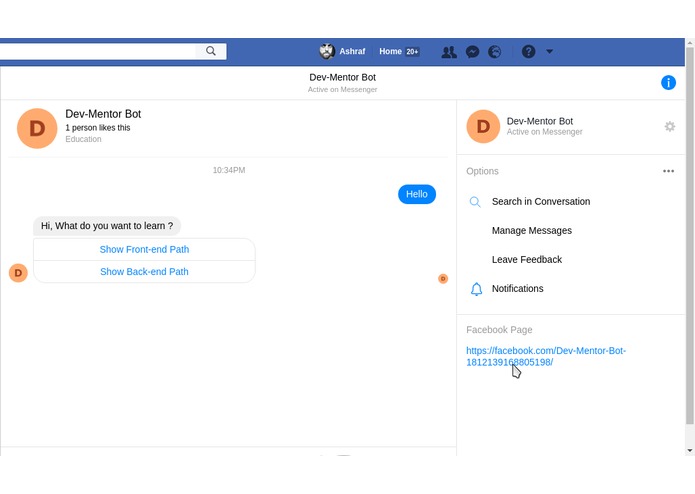The image size is (695, 494).
Task: Click the centered Dev-Mentor Bot conversation title
Action: tap(342, 77)
